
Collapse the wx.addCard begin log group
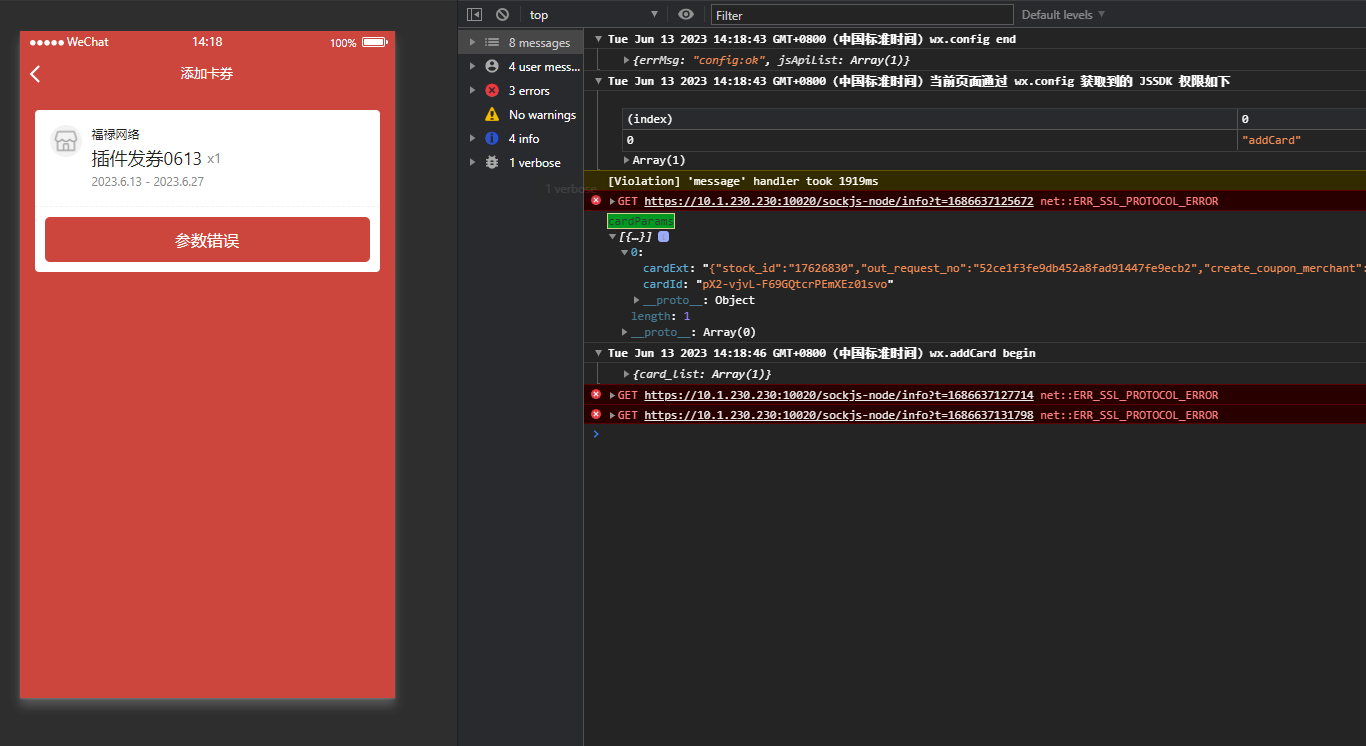[598, 354]
